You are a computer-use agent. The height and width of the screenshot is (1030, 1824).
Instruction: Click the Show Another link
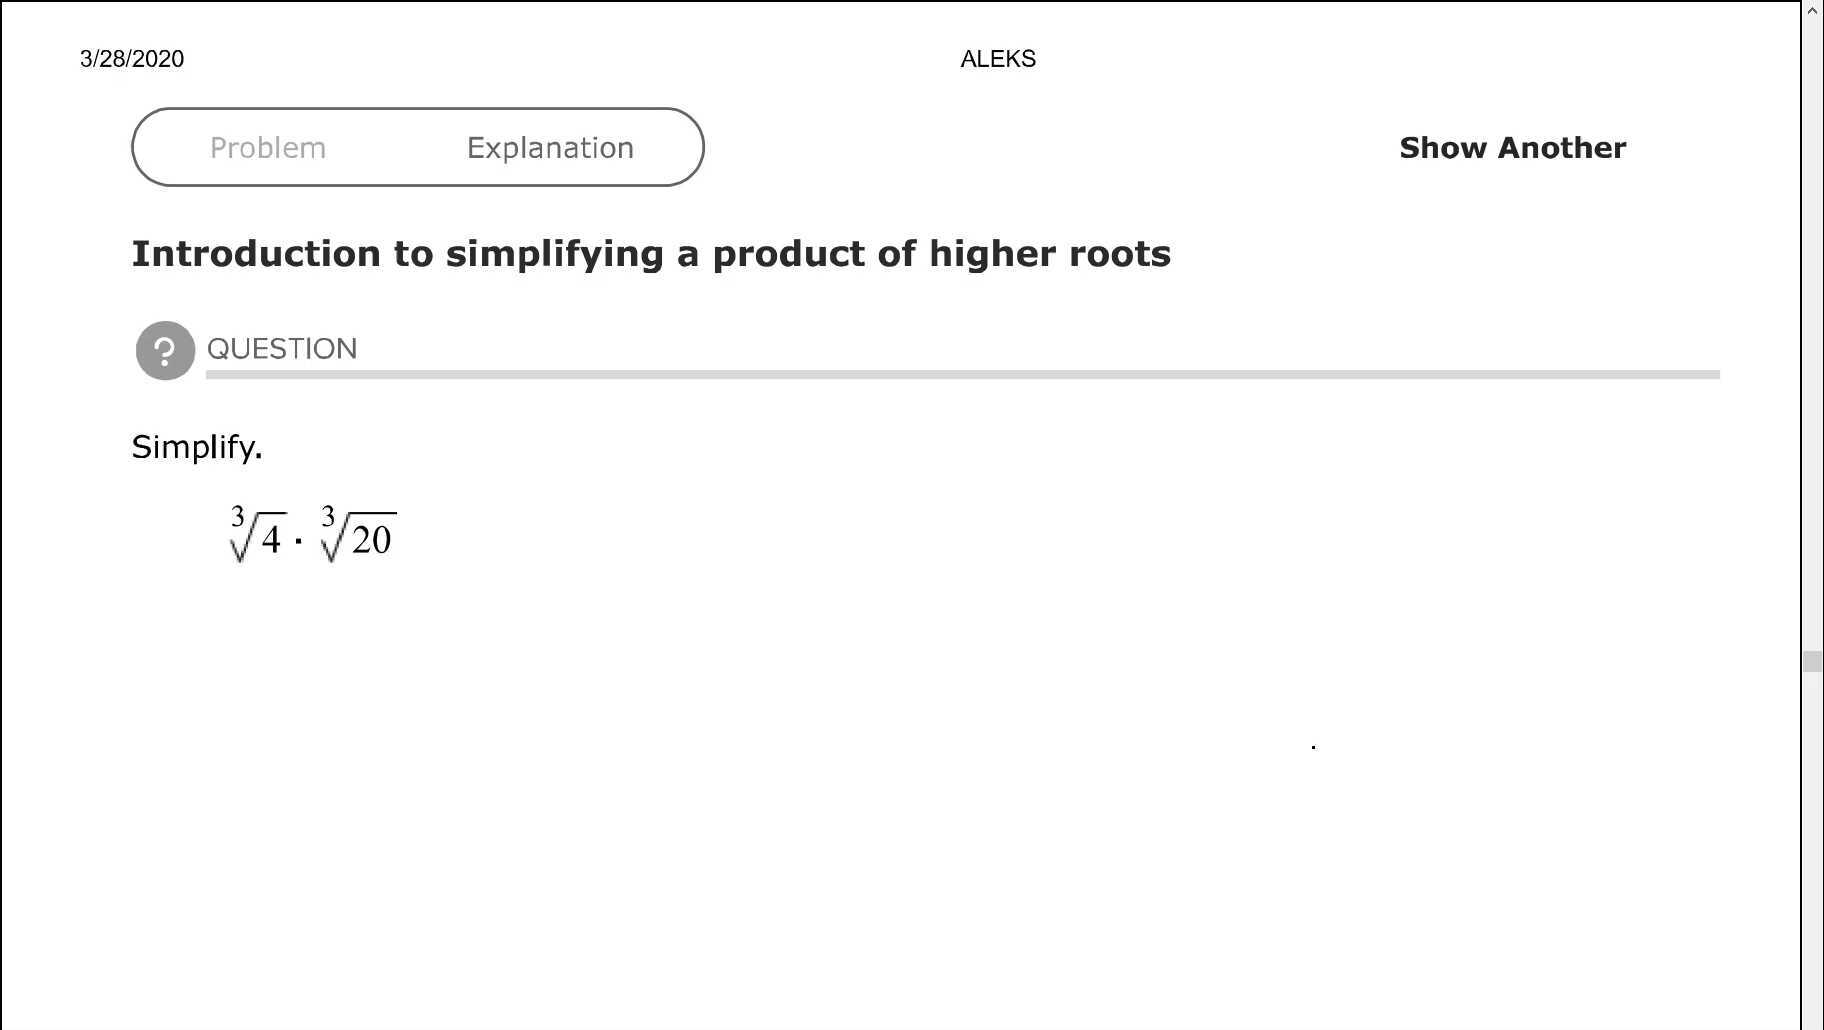[x=1511, y=147]
